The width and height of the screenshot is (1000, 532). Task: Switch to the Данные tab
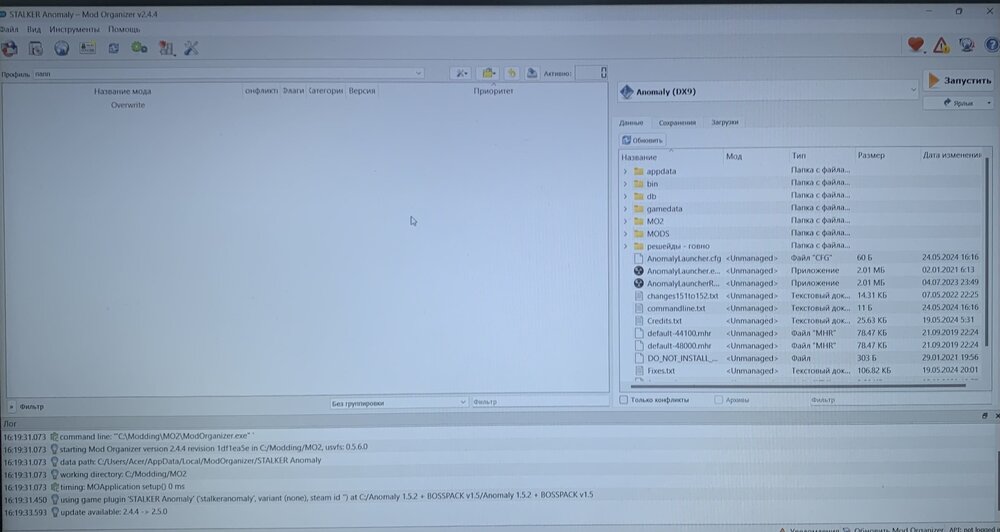point(631,122)
